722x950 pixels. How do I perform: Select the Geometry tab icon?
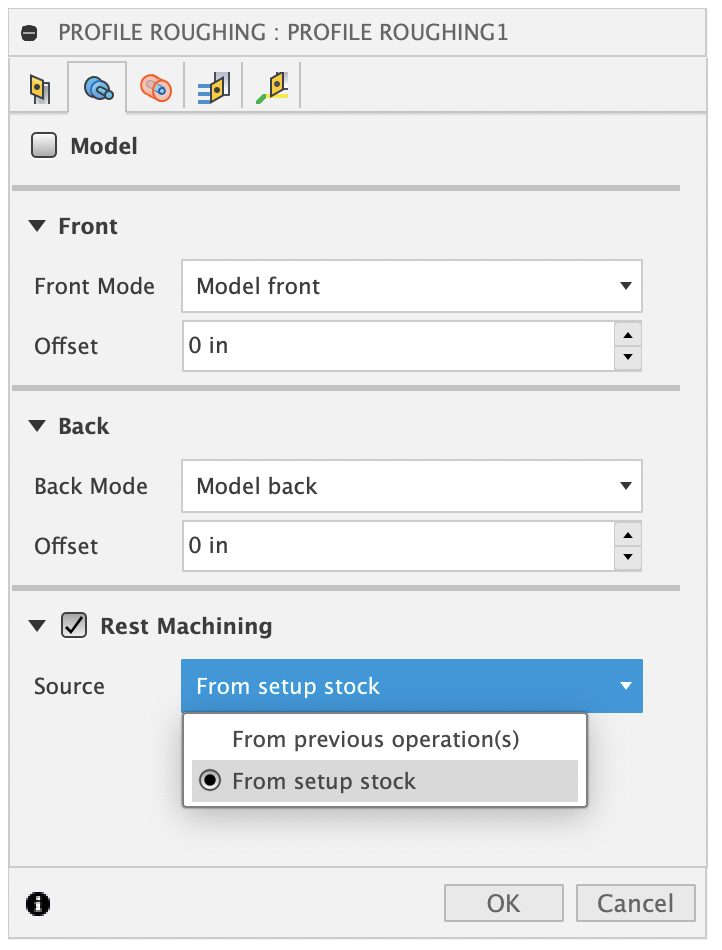click(x=98, y=89)
